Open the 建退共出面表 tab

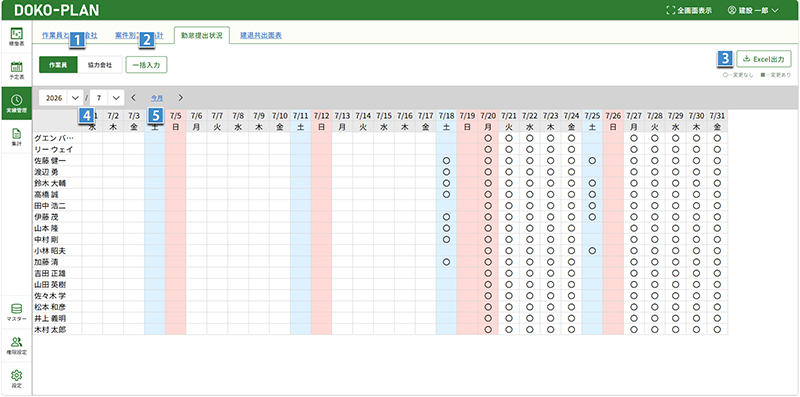coord(261,36)
